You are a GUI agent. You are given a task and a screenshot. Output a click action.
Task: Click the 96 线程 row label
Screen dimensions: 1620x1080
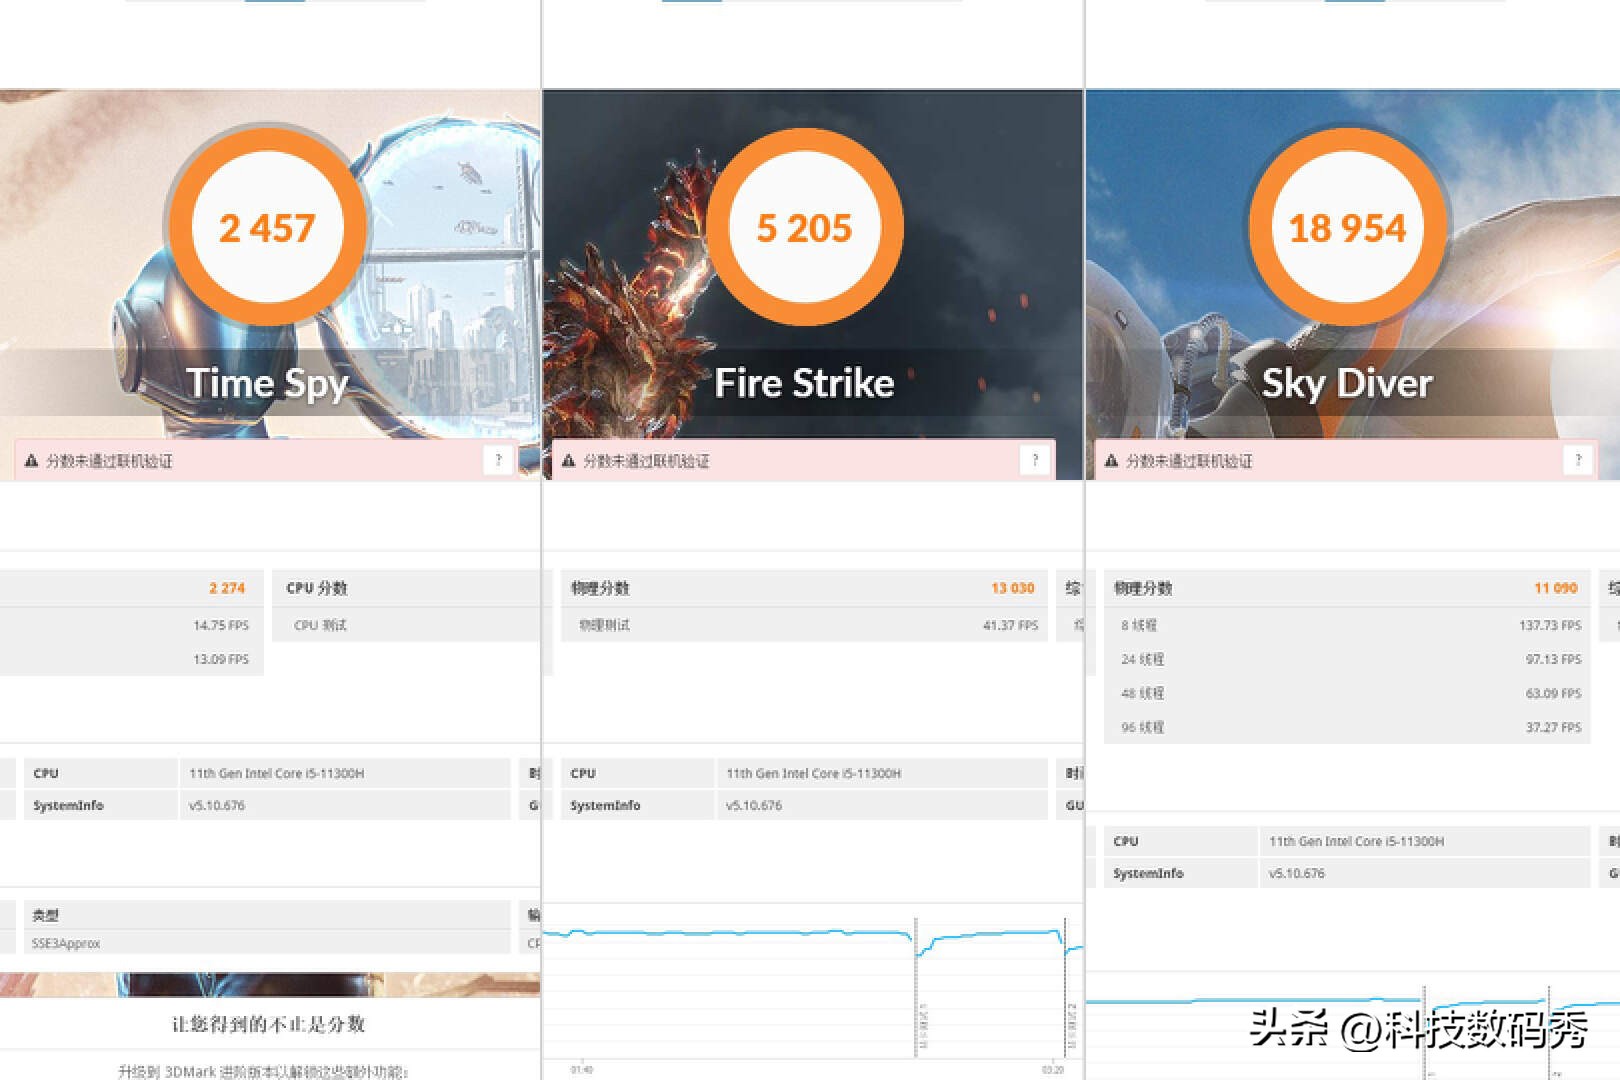(x=1142, y=727)
